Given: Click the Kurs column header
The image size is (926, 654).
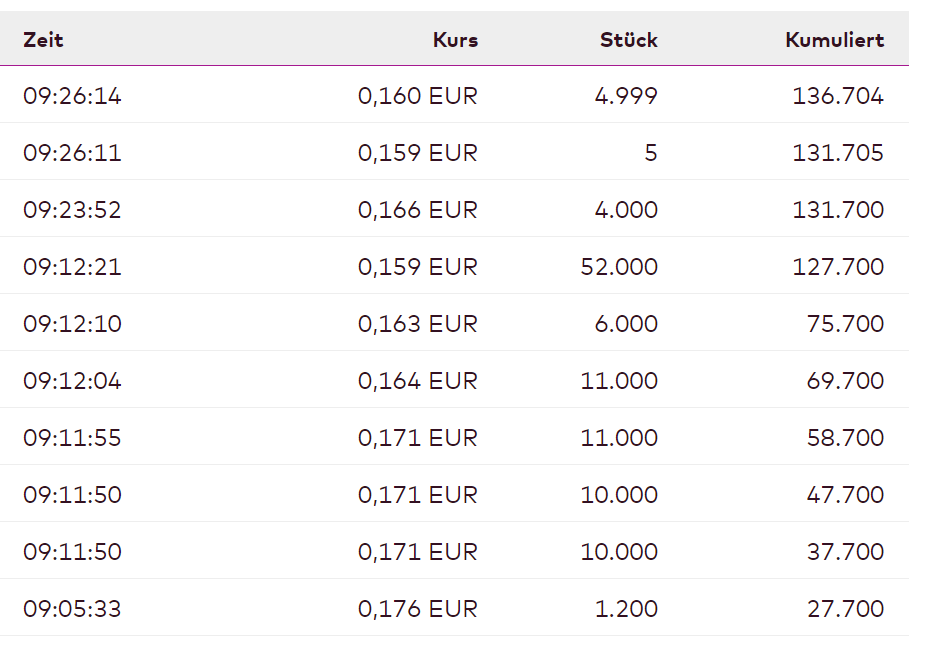Looking at the screenshot, I should coord(455,40).
